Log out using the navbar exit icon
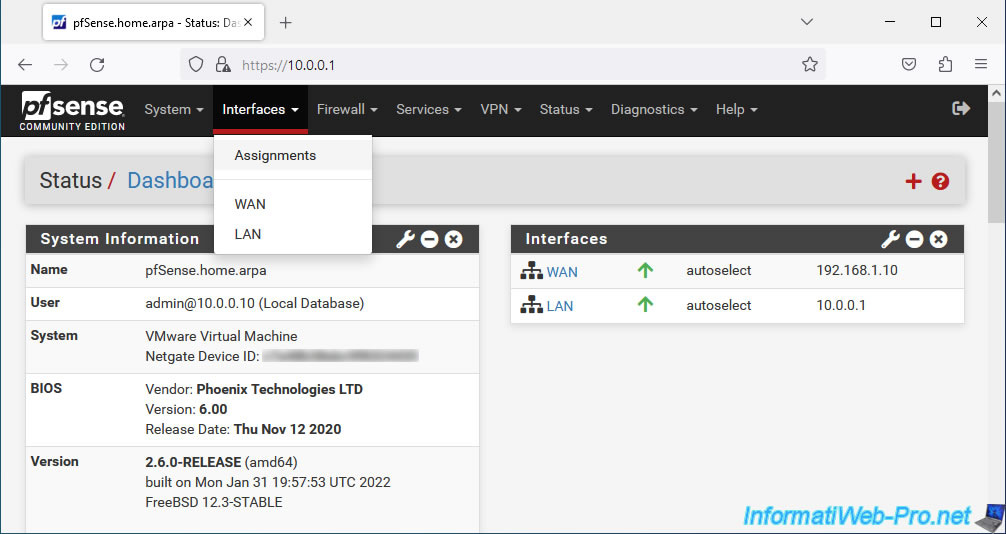The height and width of the screenshot is (534, 1006). click(961, 108)
